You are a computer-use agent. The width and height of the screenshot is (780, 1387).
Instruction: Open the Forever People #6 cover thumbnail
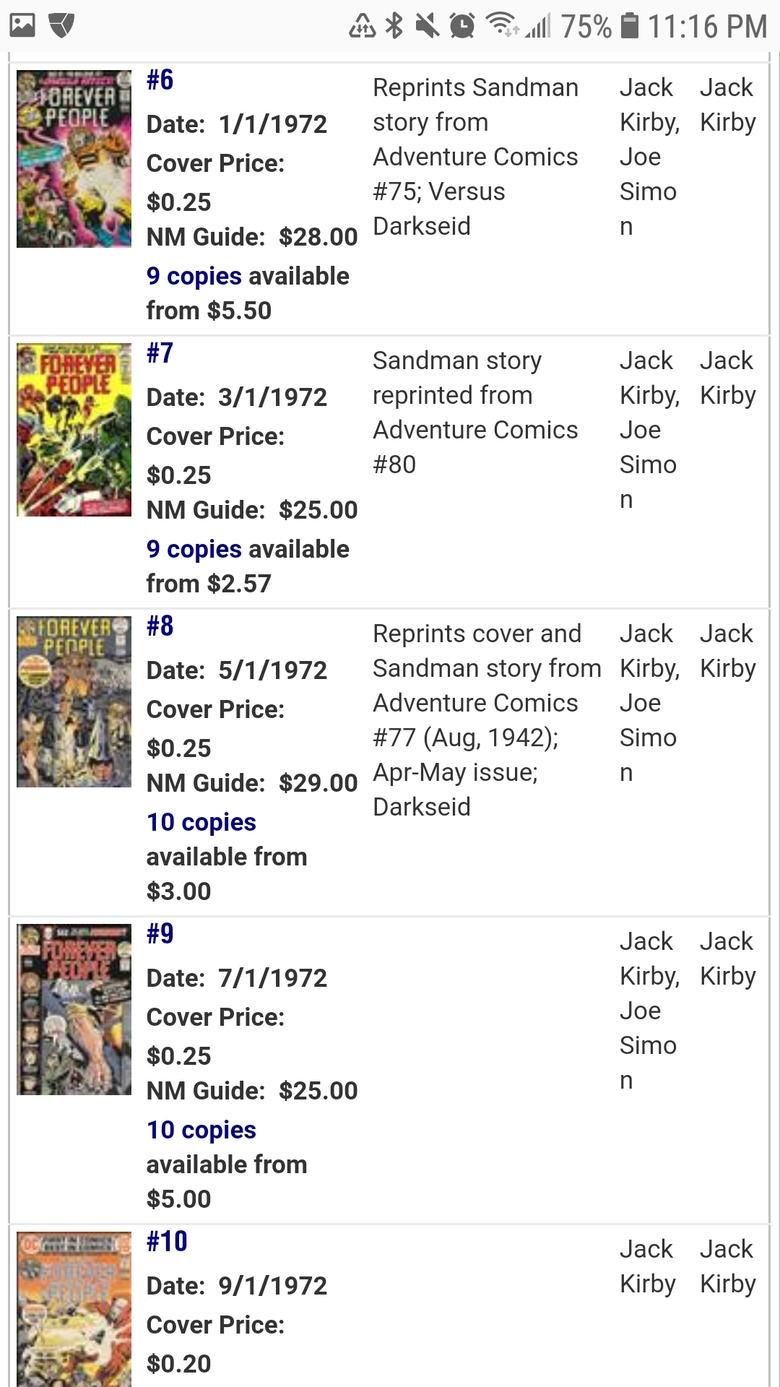[x=74, y=158]
